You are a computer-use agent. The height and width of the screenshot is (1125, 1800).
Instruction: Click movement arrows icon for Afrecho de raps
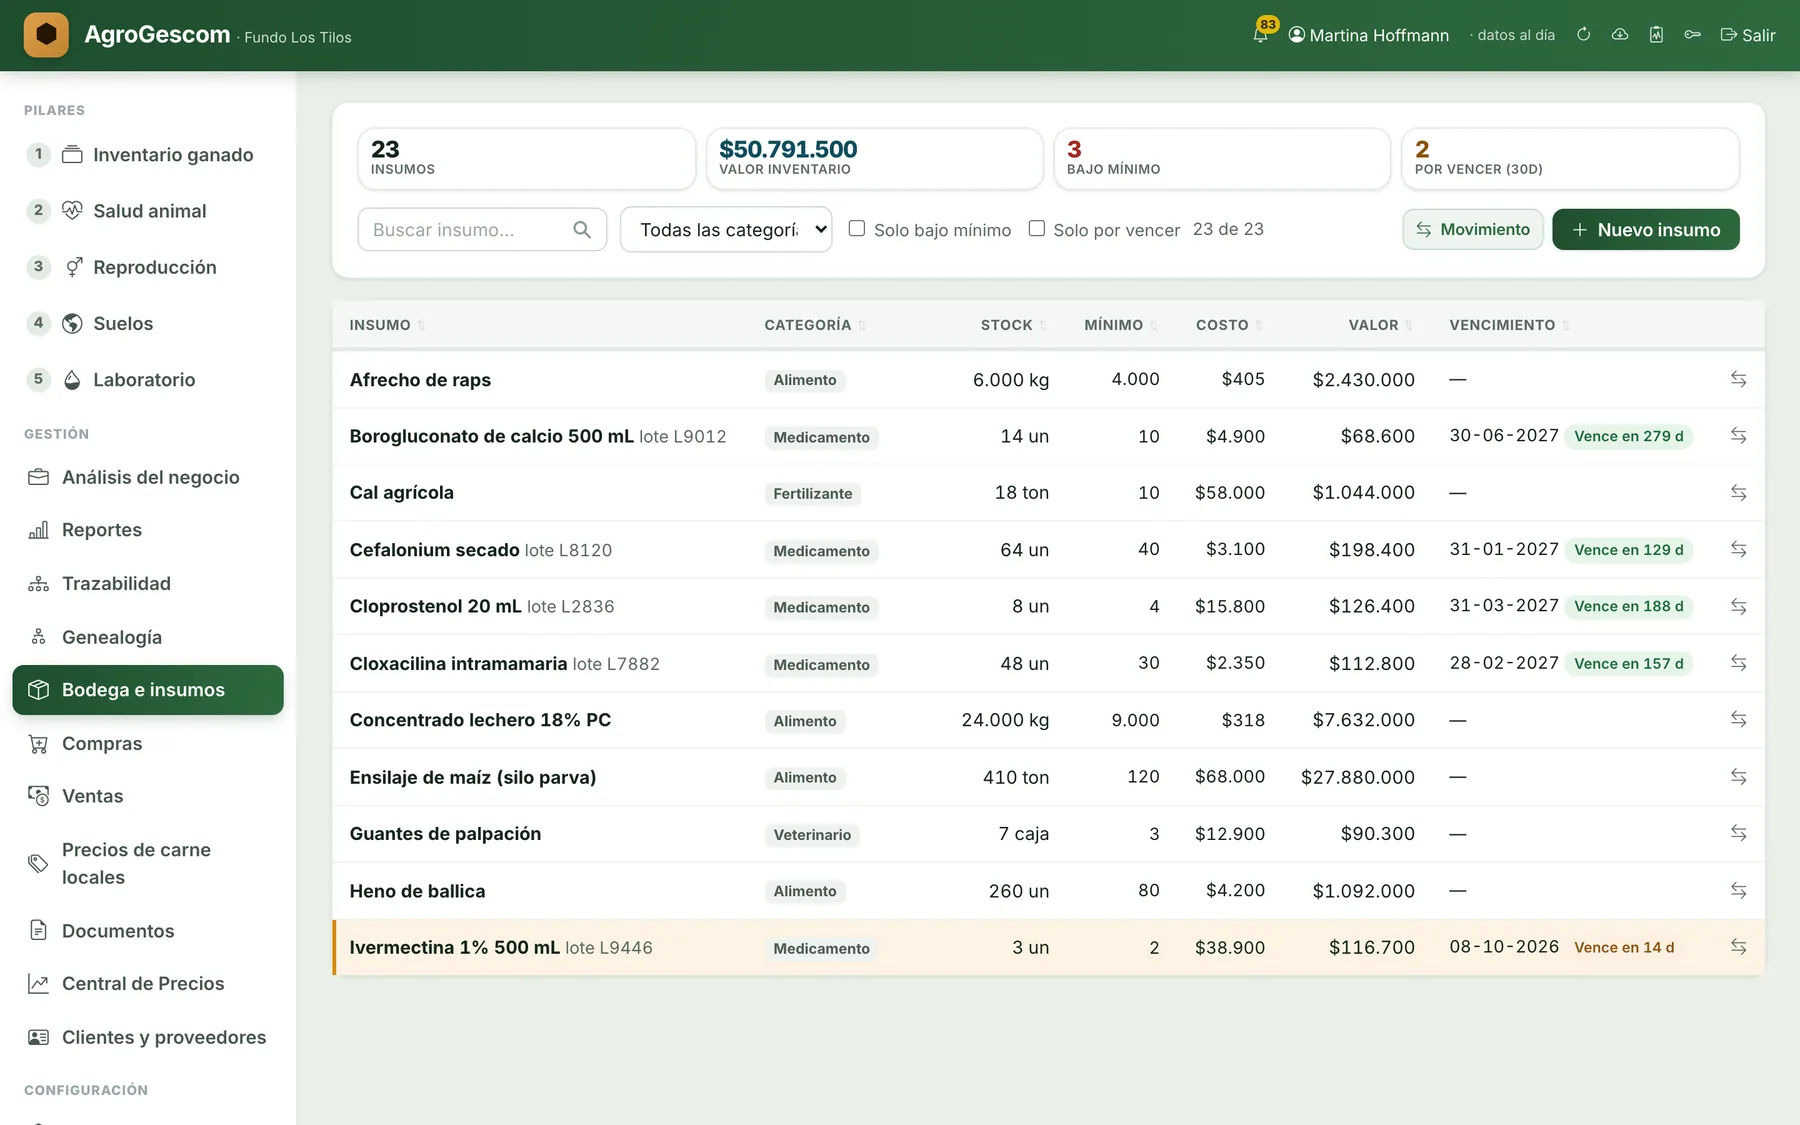(x=1739, y=379)
